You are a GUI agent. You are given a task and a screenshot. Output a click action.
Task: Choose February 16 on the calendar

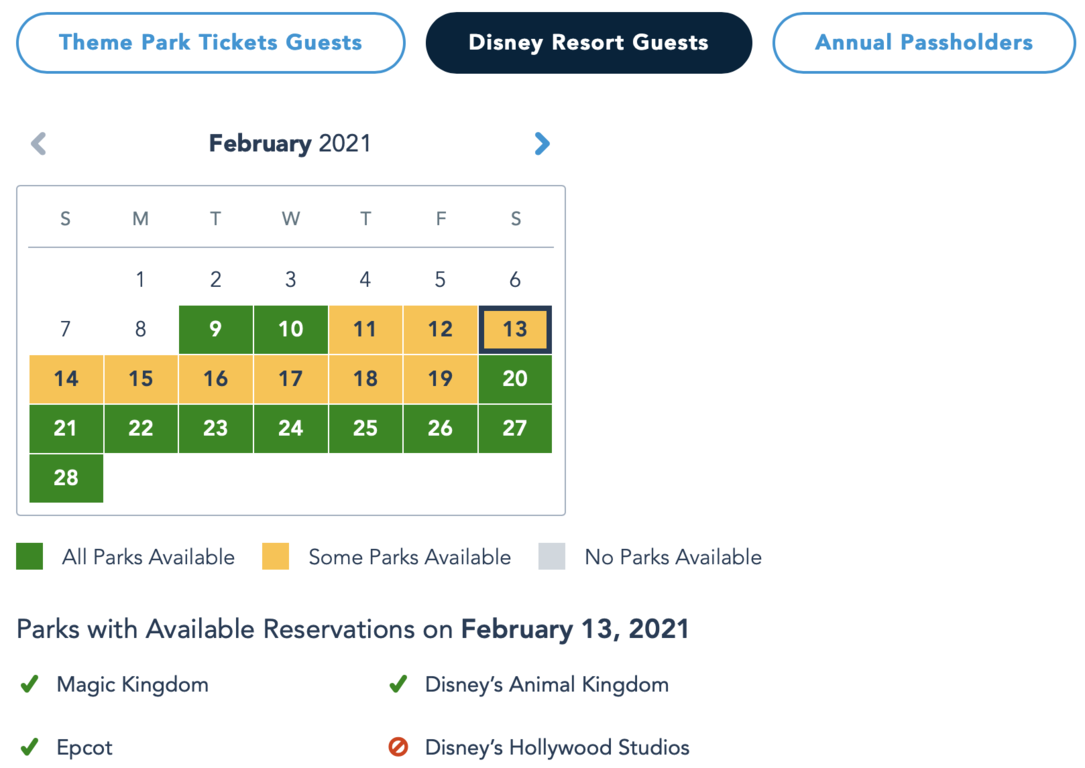tap(215, 379)
